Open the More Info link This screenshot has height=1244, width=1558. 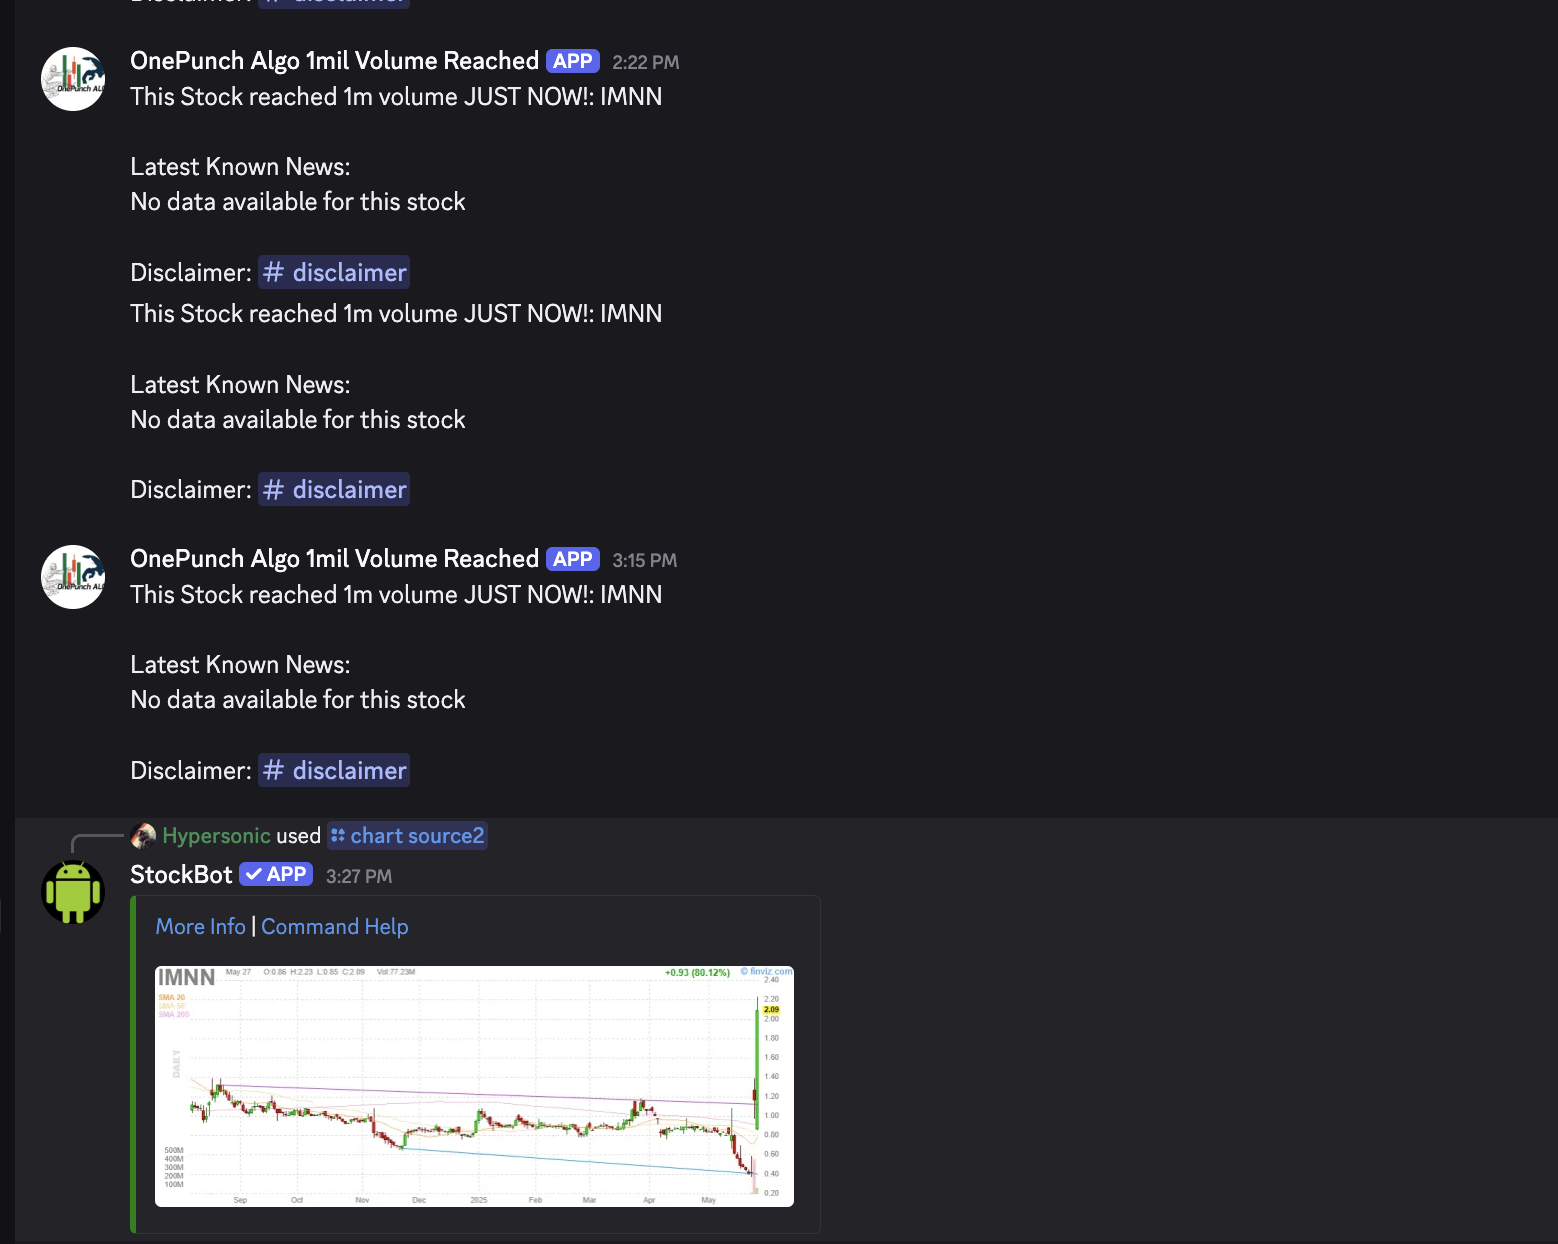[x=201, y=927]
